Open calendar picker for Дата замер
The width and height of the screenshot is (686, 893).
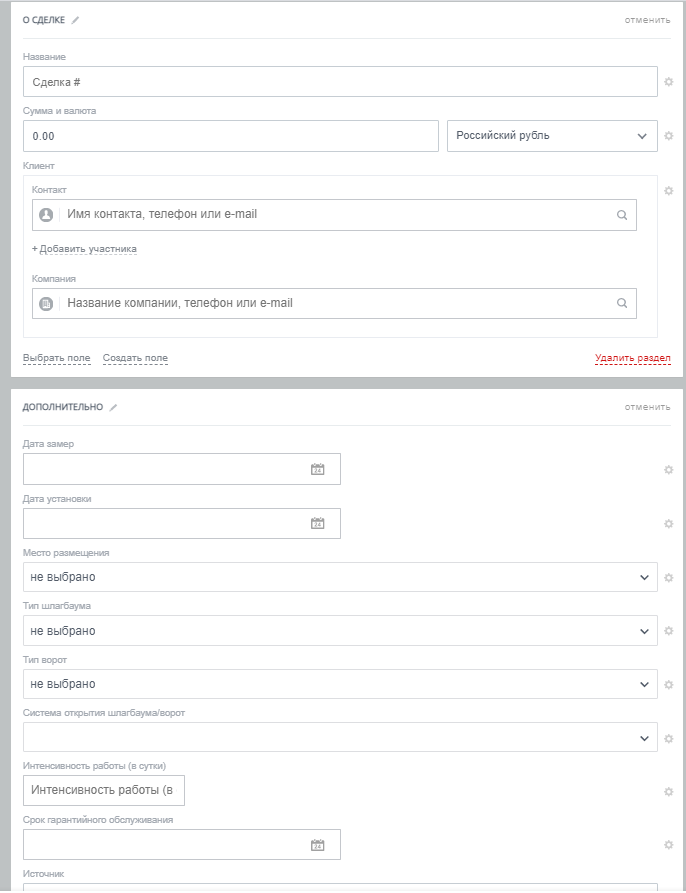tap(317, 469)
